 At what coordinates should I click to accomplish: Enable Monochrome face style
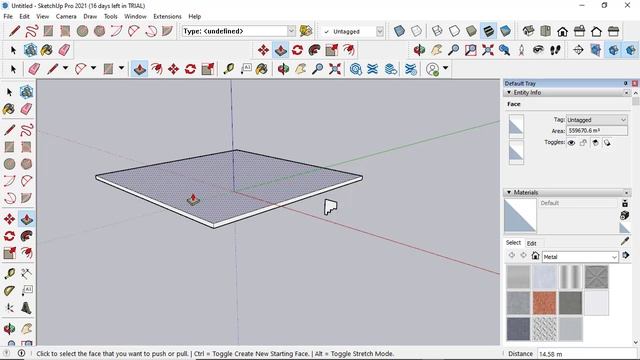tap(505, 31)
